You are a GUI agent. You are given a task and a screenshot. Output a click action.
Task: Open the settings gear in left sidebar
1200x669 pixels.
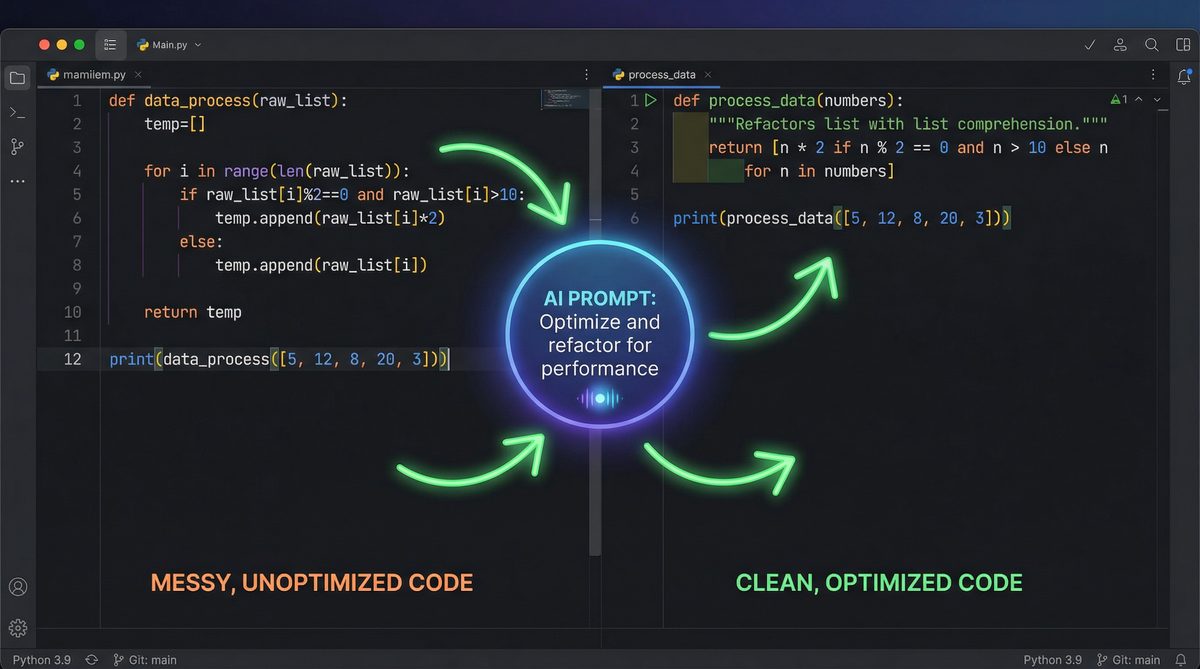click(17, 628)
